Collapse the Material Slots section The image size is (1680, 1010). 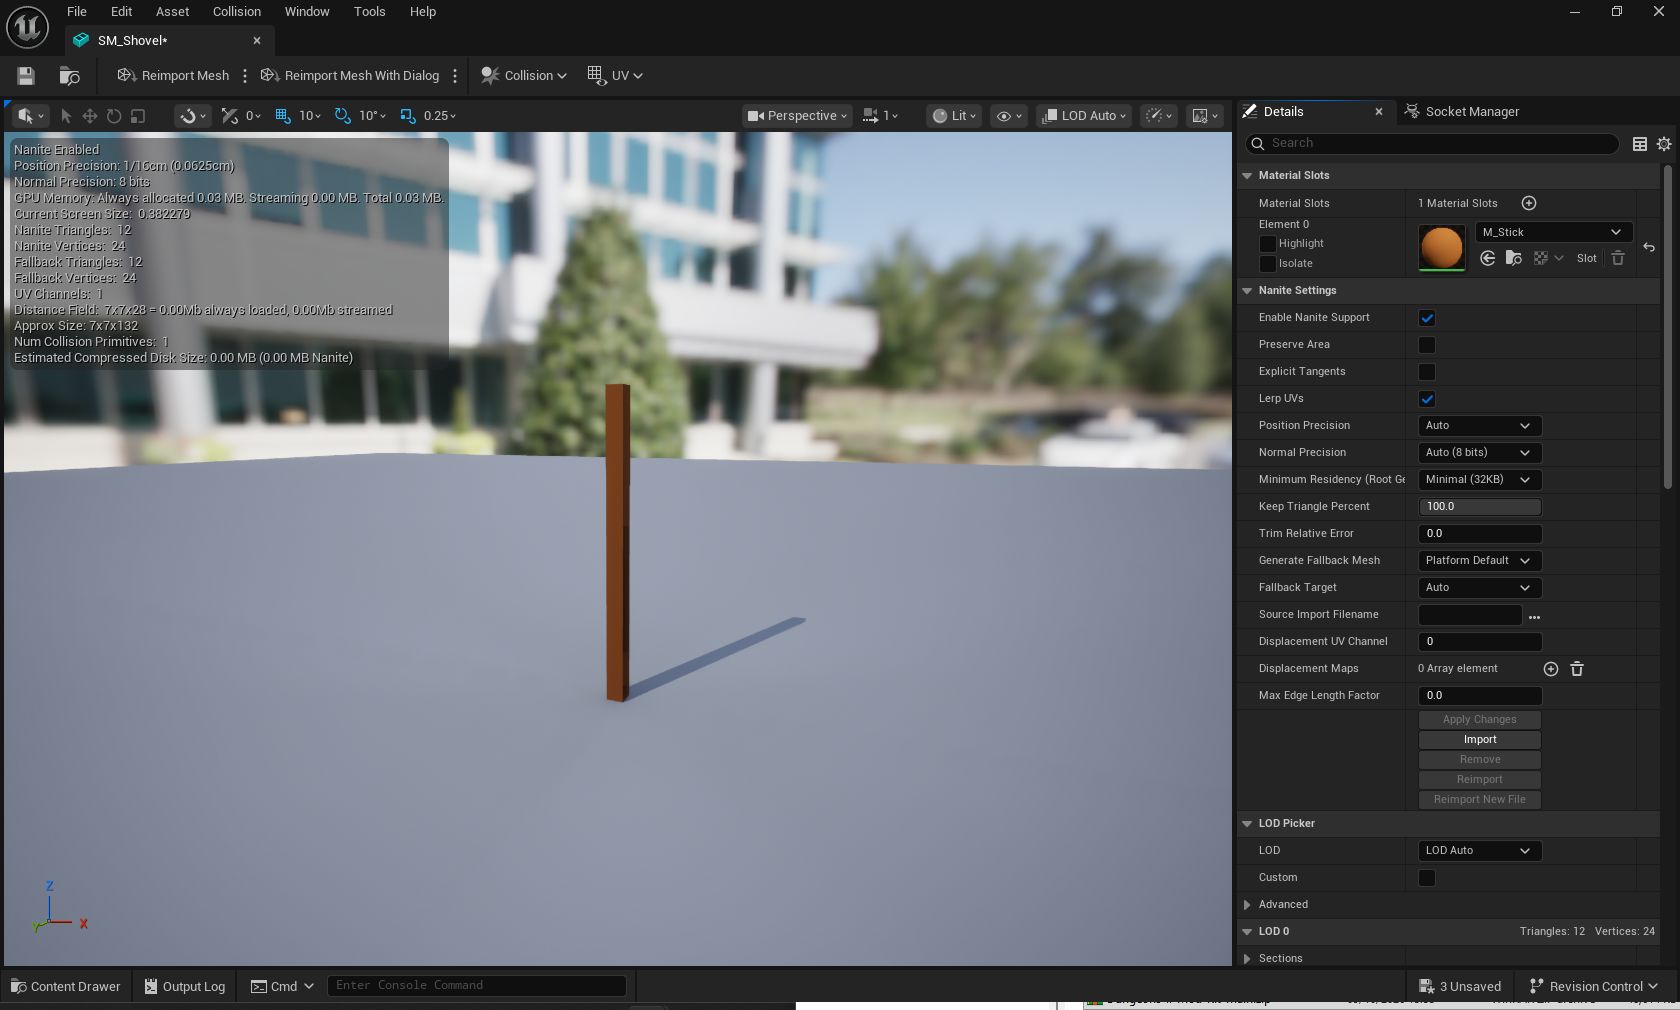coord(1247,176)
